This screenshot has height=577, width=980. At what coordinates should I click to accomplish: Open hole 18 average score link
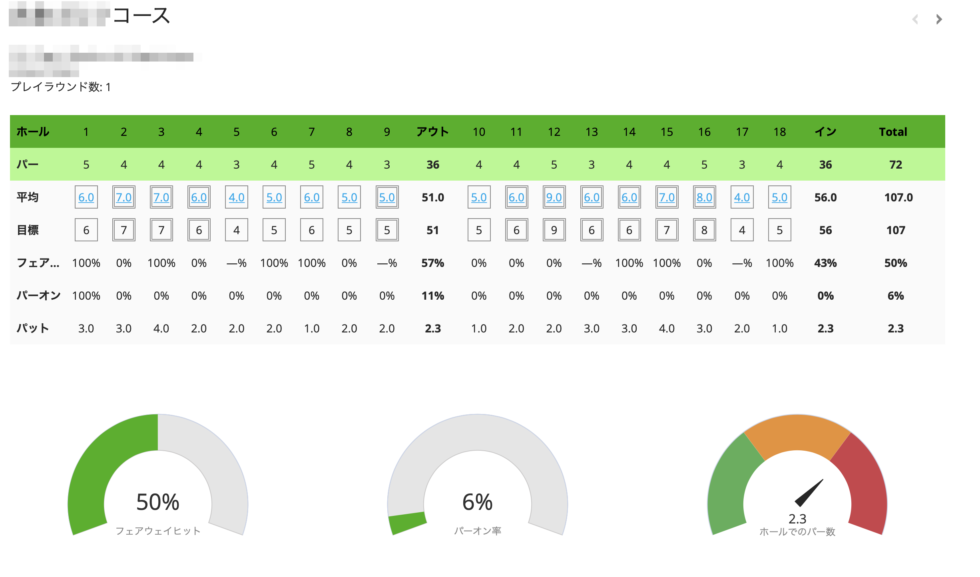tap(780, 198)
